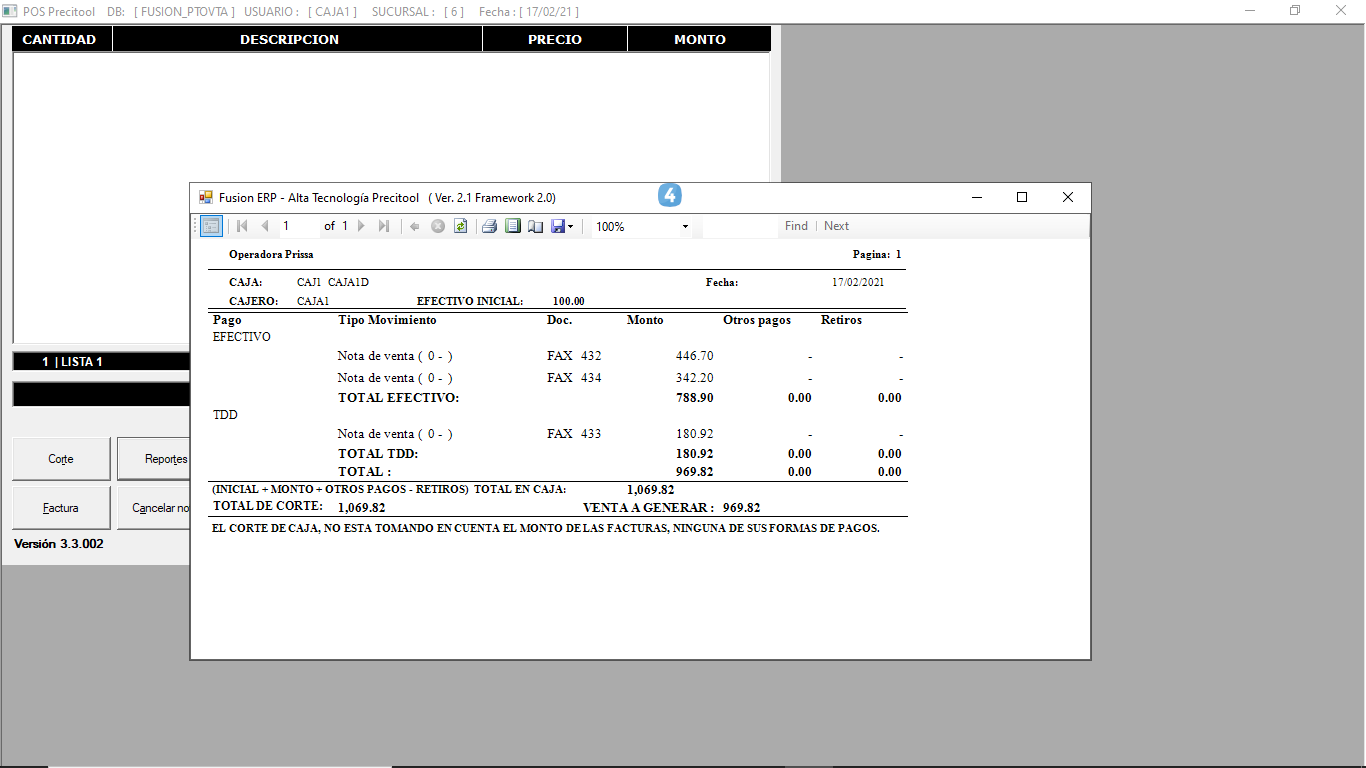Click document number FAX 434
Image resolution: width=1366 pixels, height=768 pixels.
[574, 378]
